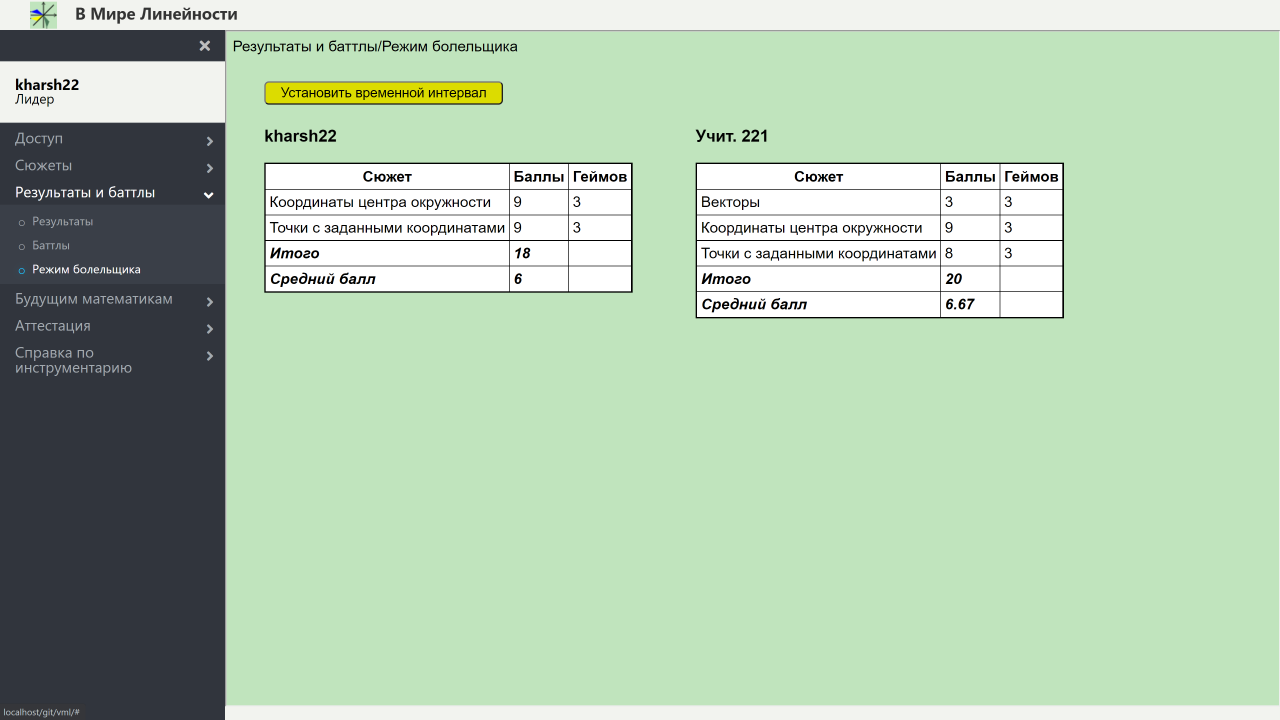Open the Будущим математикам menu section
The height and width of the screenshot is (720, 1280).
tap(94, 300)
